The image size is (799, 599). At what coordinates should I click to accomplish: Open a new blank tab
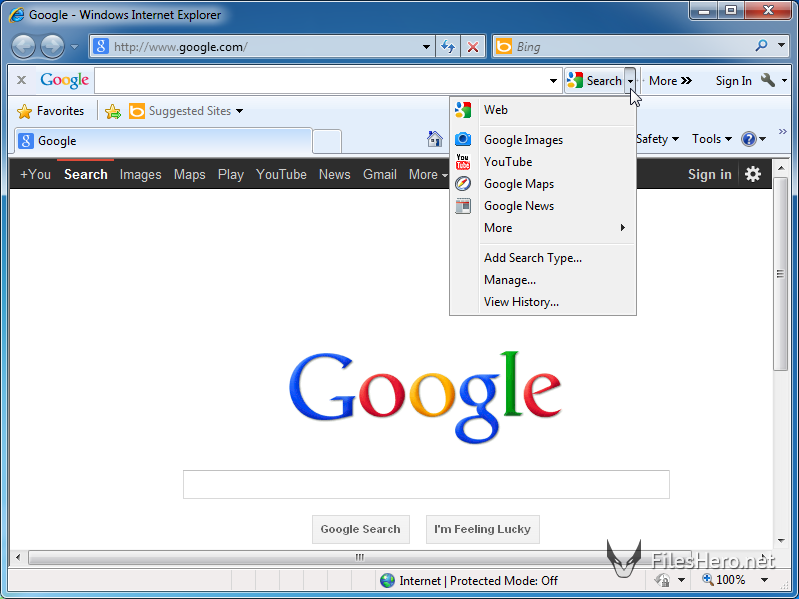click(x=327, y=141)
